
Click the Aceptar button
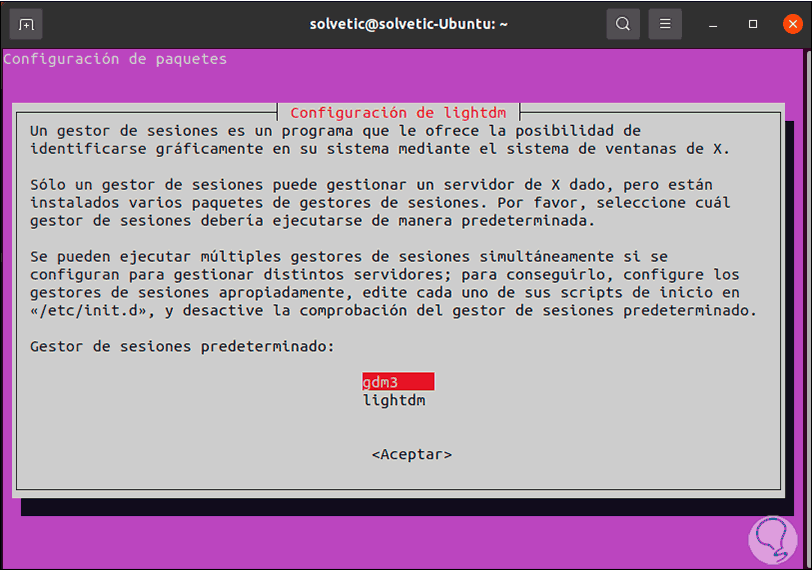pyautogui.click(x=412, y=454)
